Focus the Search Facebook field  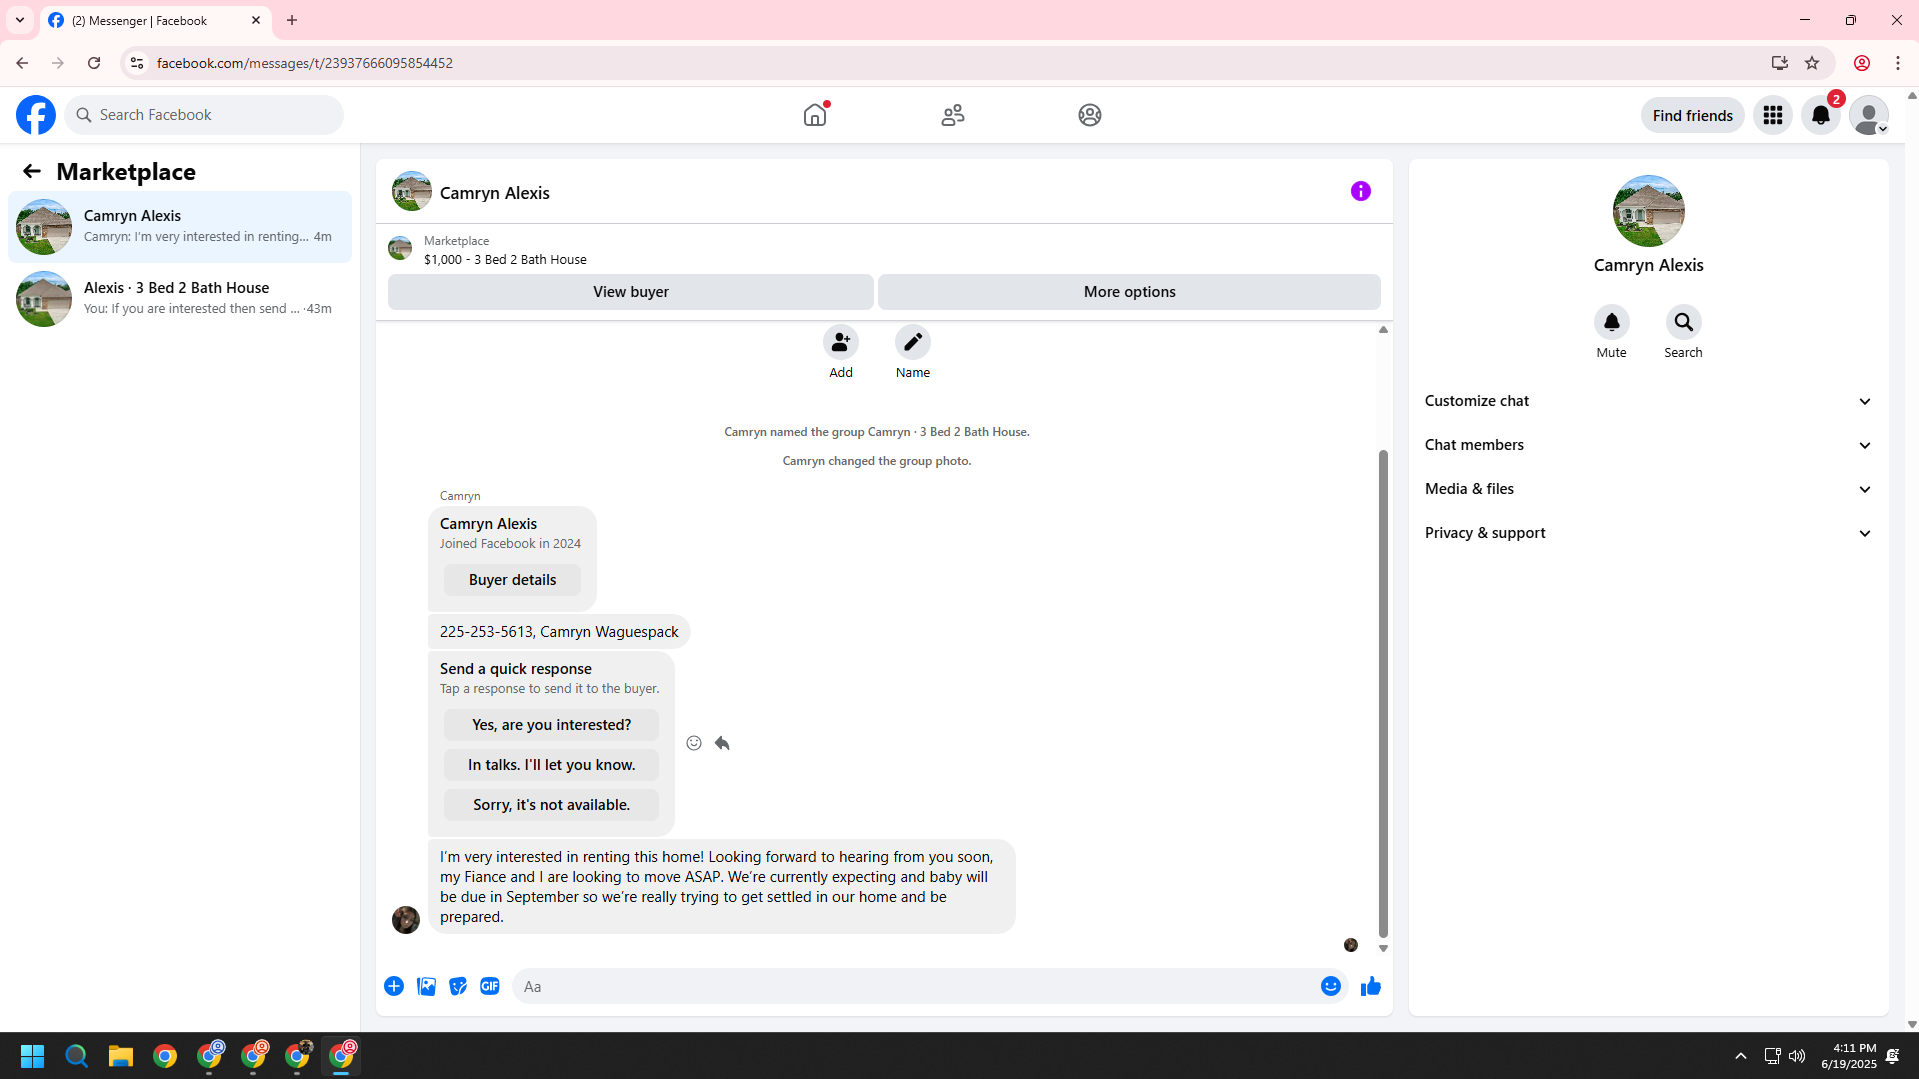pos(204,115)
